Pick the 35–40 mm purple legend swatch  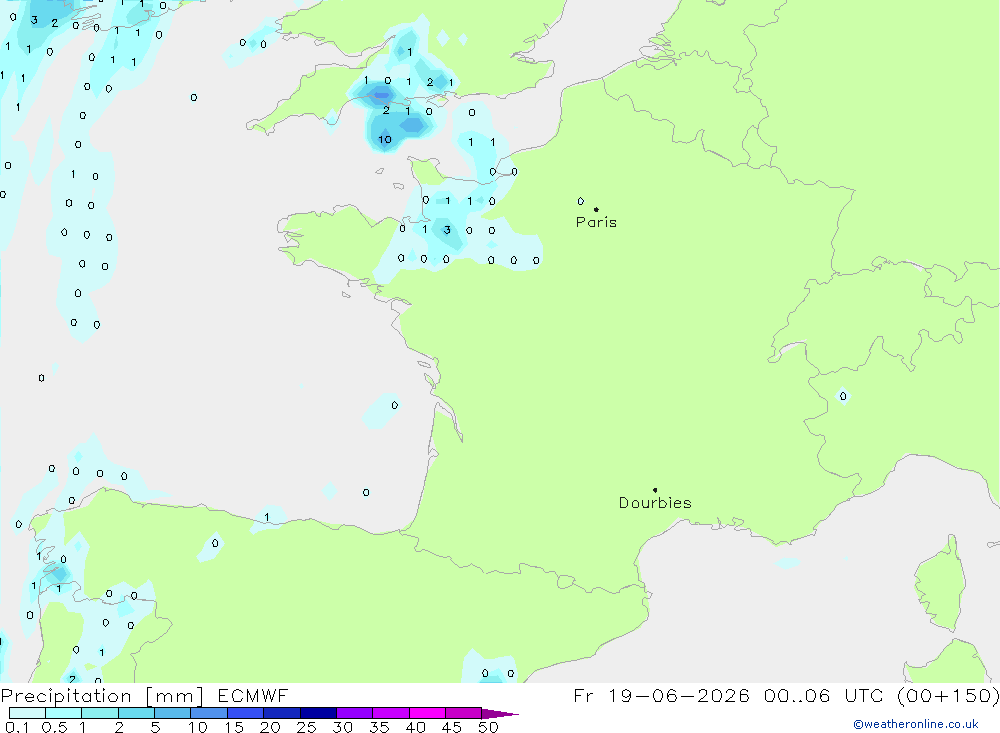pos(391,713)
